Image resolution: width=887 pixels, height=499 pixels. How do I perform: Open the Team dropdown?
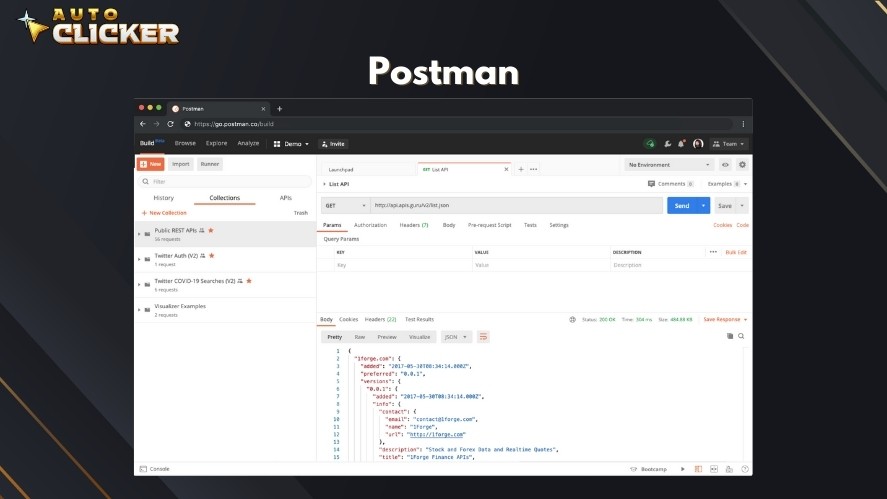tap(729, 144)
